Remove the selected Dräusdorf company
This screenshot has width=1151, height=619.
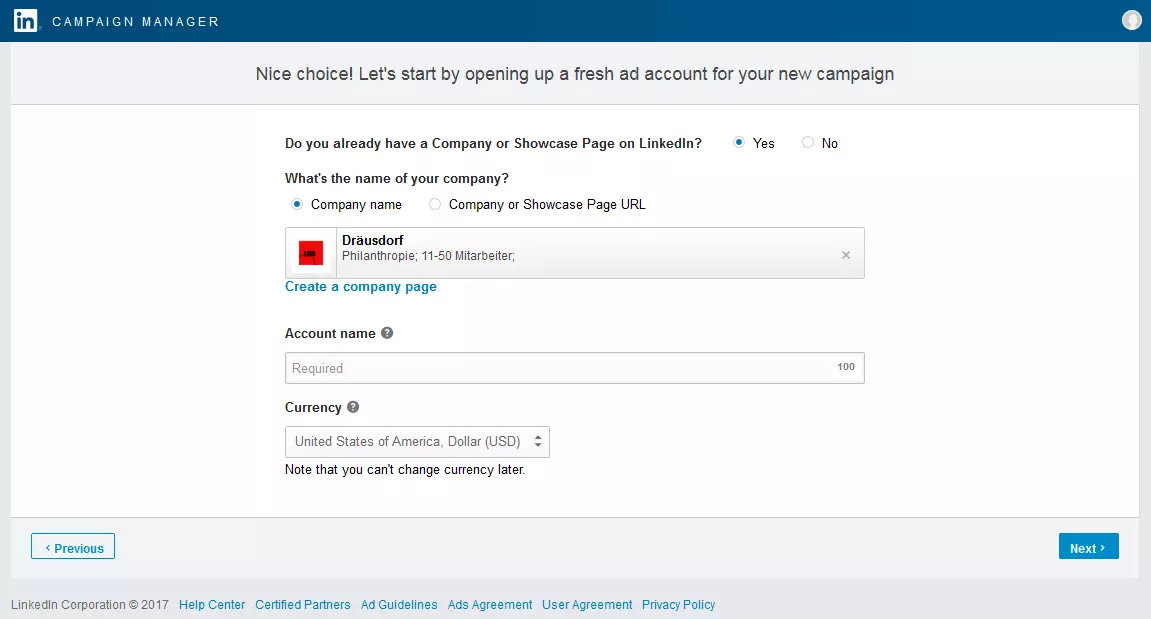coord(846,255)
